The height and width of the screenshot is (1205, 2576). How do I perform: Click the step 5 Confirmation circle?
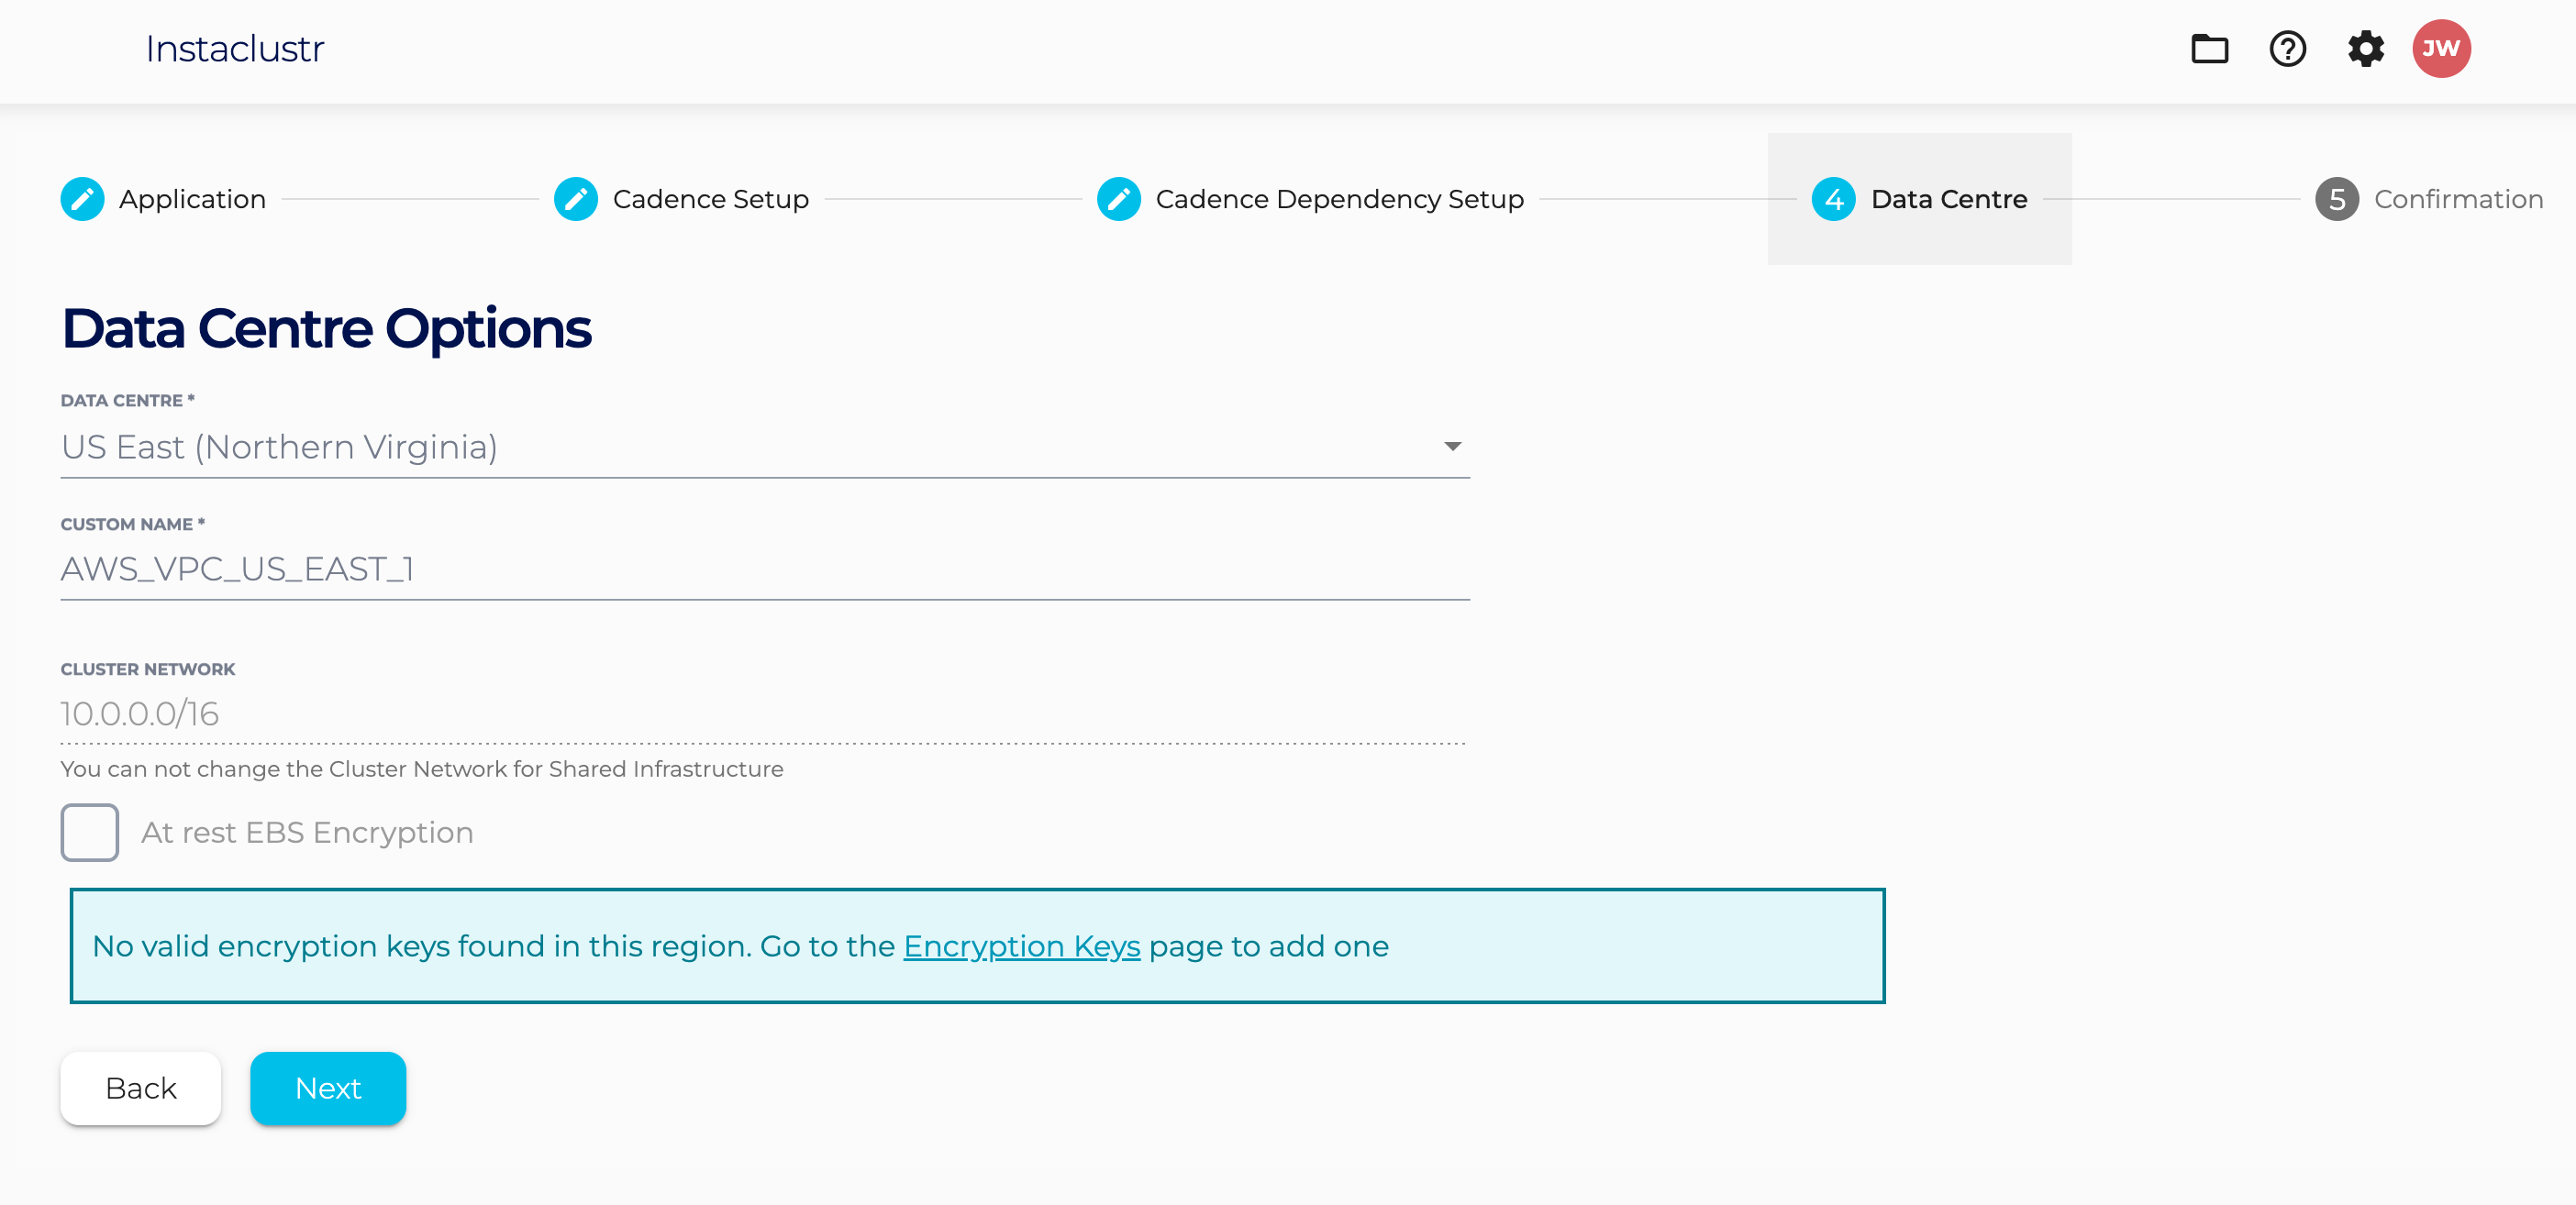2336,199
